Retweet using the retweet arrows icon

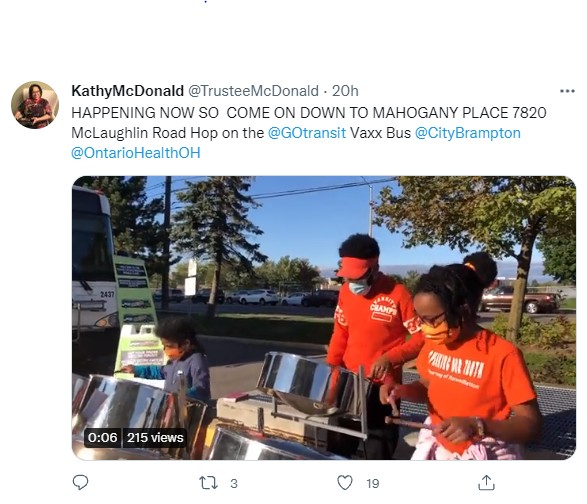click(x=208, y=483)
